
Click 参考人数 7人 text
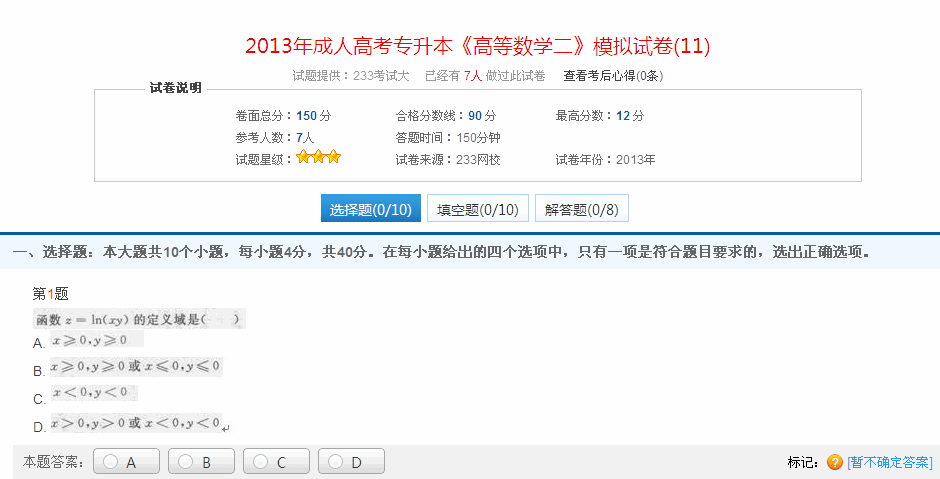275,138
